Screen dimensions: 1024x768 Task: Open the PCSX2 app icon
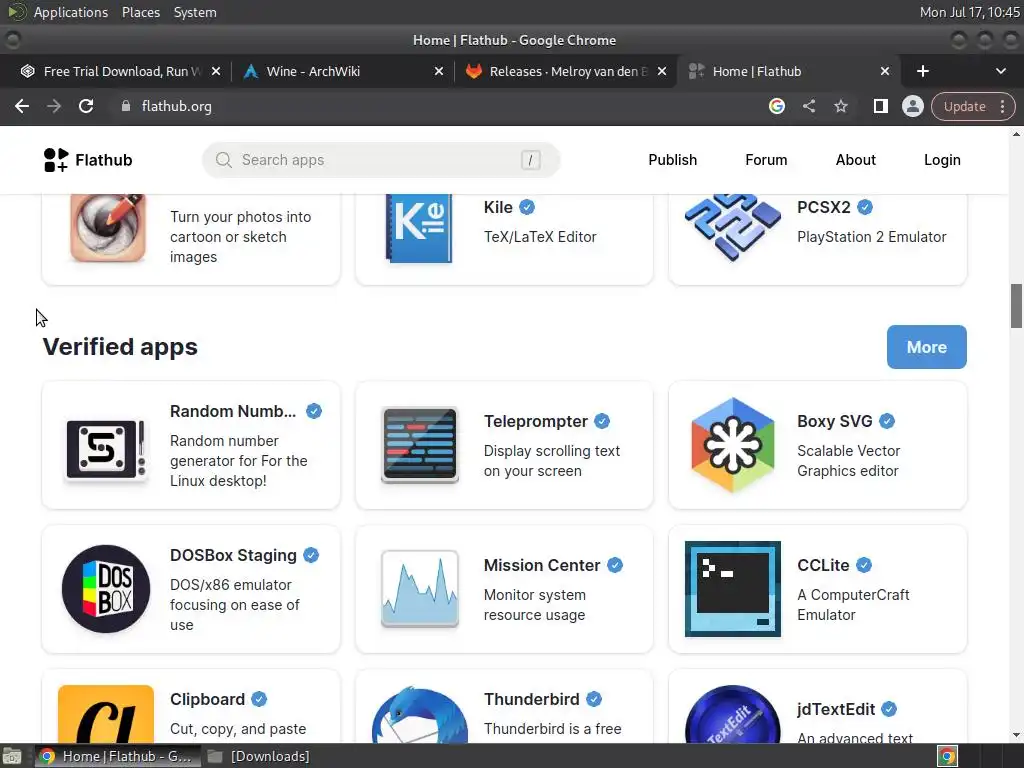[733, 227]
